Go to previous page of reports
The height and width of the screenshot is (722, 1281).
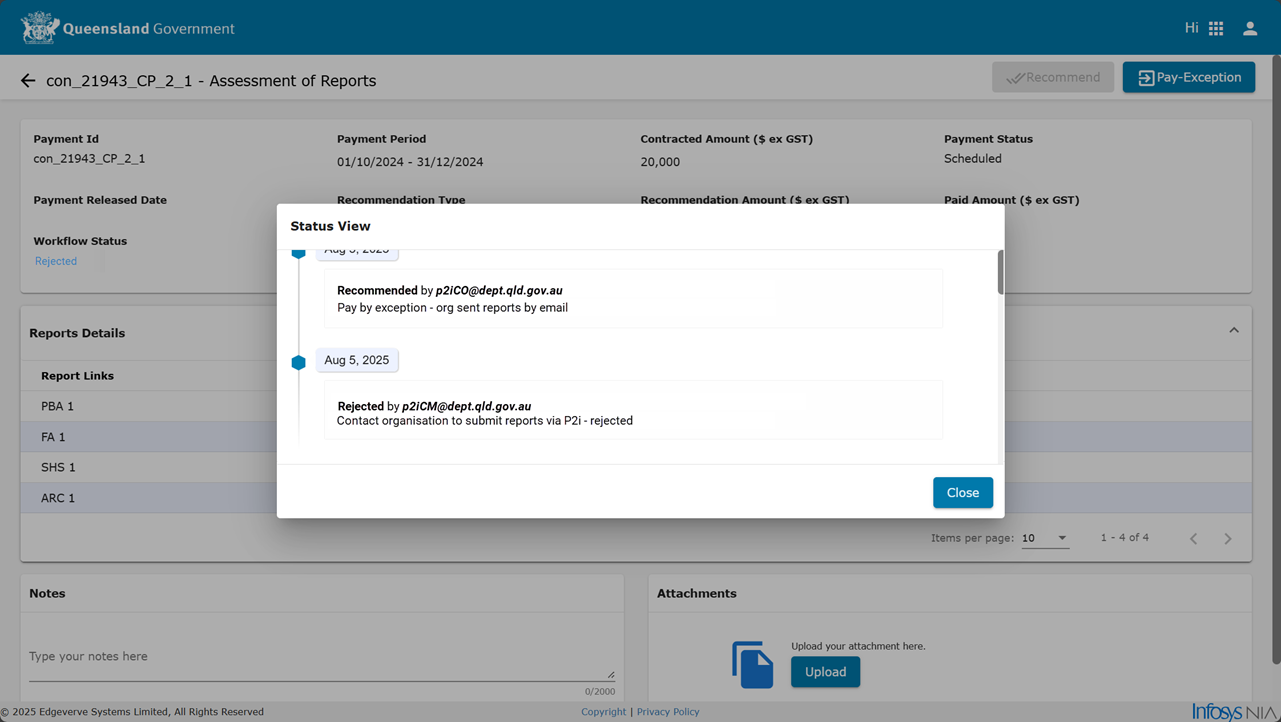pyautogui.click(x=1194, y=539)
